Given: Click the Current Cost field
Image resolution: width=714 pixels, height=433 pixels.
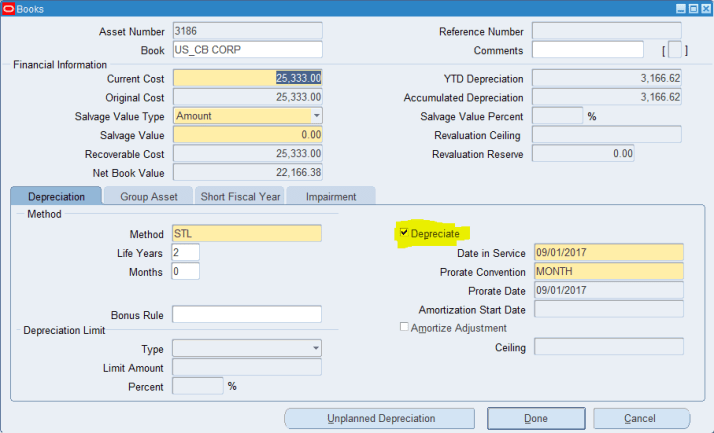Looking at the screenshot, I should tap(247, 78).
